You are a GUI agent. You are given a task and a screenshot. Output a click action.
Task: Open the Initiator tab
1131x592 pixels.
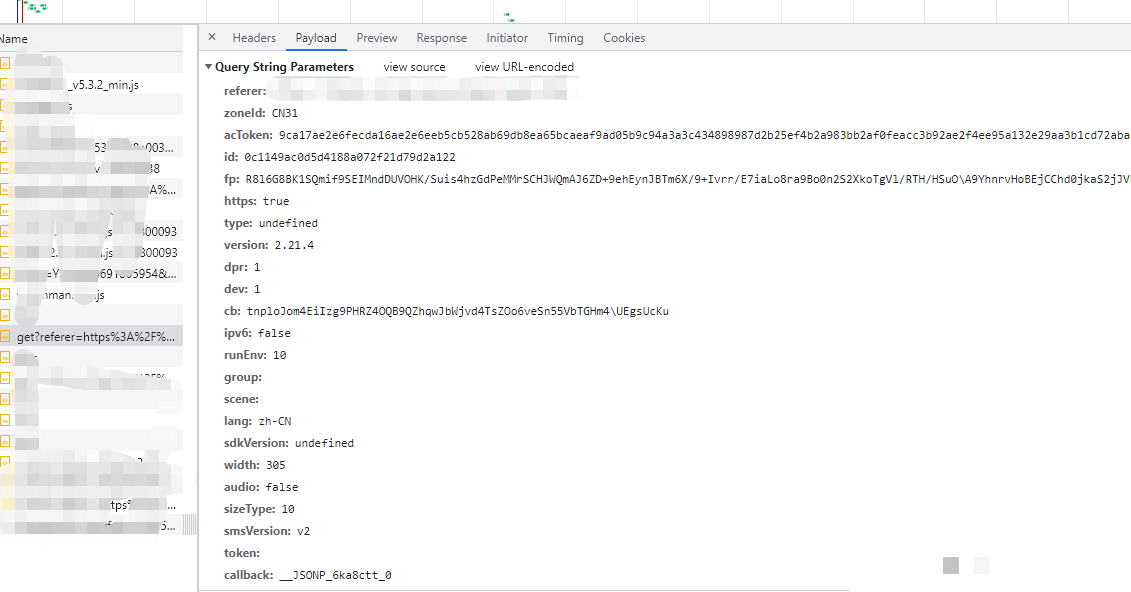point(507,38)
